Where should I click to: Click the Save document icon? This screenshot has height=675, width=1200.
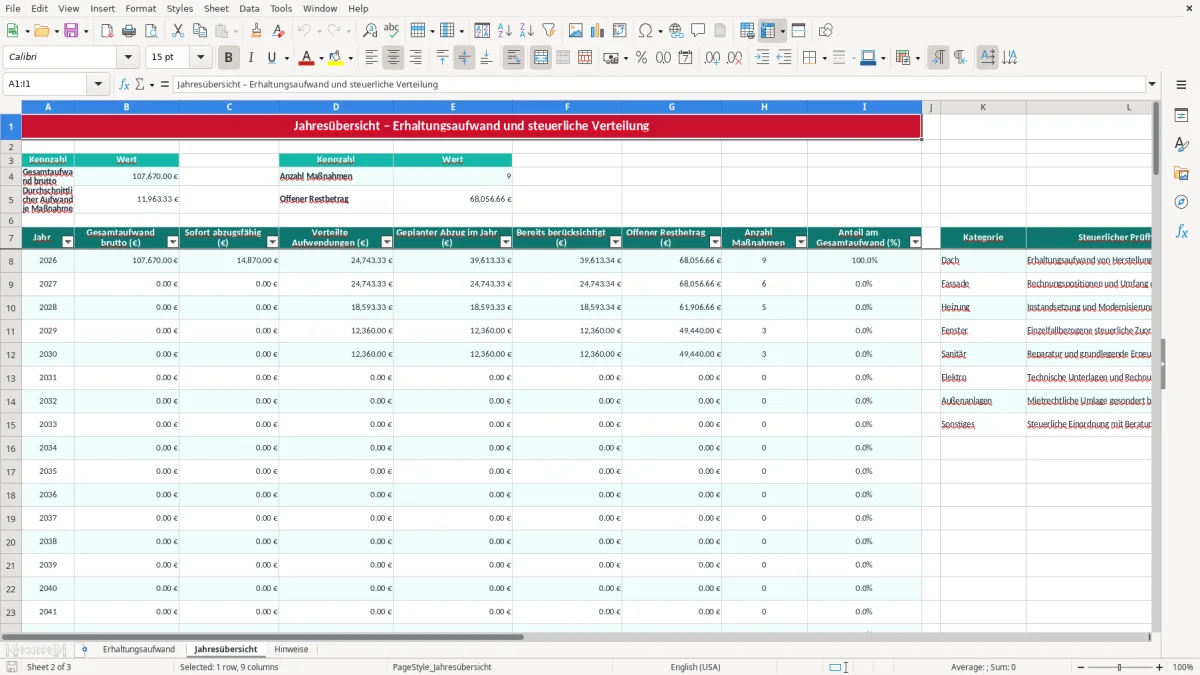click(x=71, y=31)
